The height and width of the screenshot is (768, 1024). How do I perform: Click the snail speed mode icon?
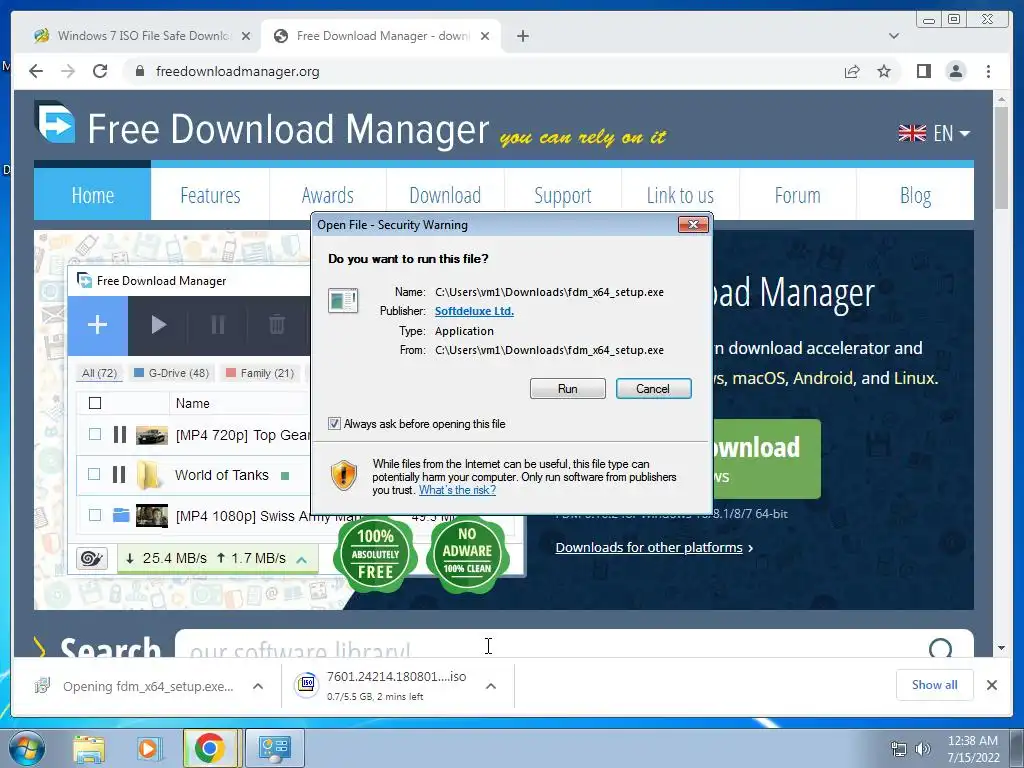(91, 558)
